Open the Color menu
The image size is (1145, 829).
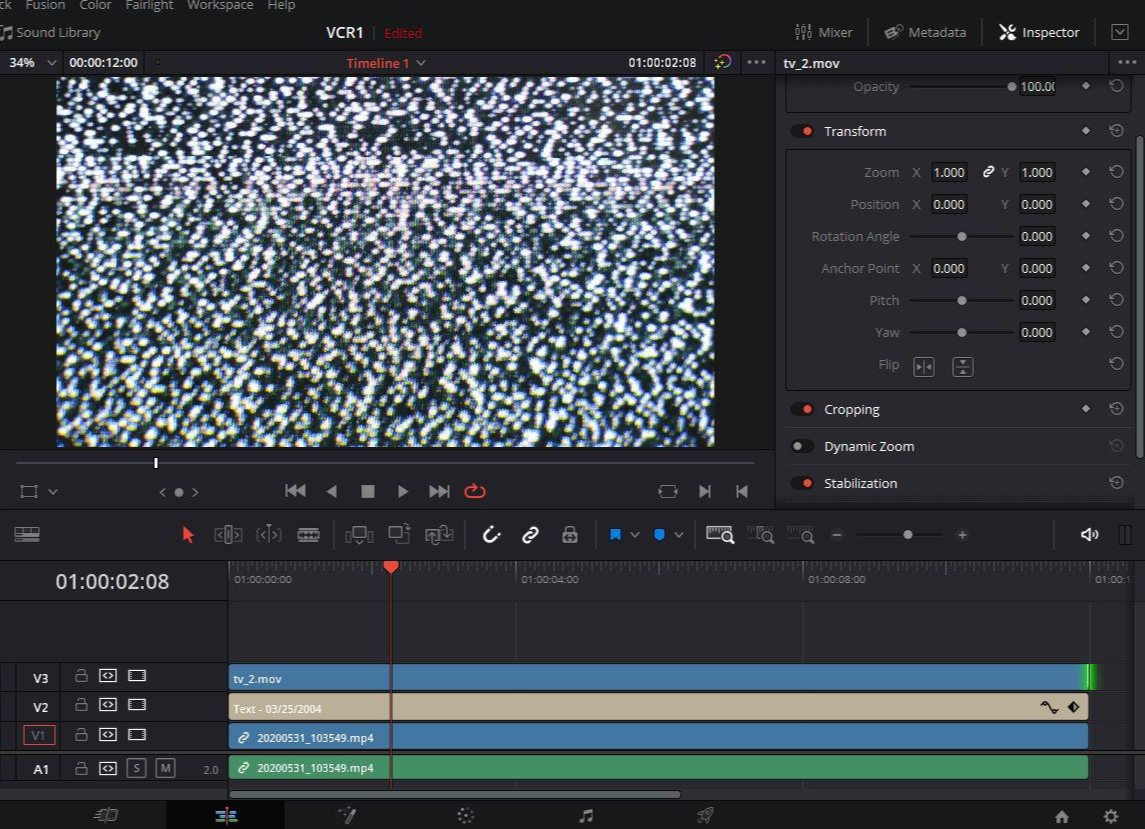point(95,5)
